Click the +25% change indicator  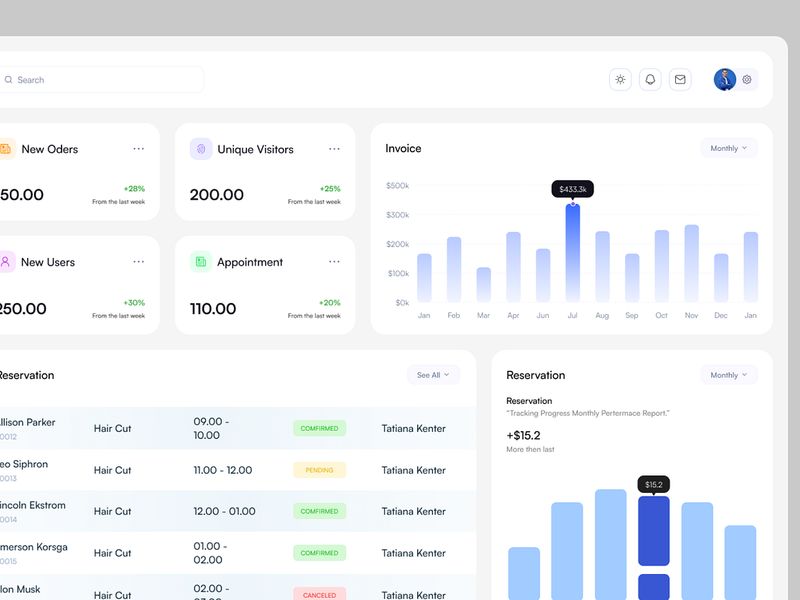(330, 189)
